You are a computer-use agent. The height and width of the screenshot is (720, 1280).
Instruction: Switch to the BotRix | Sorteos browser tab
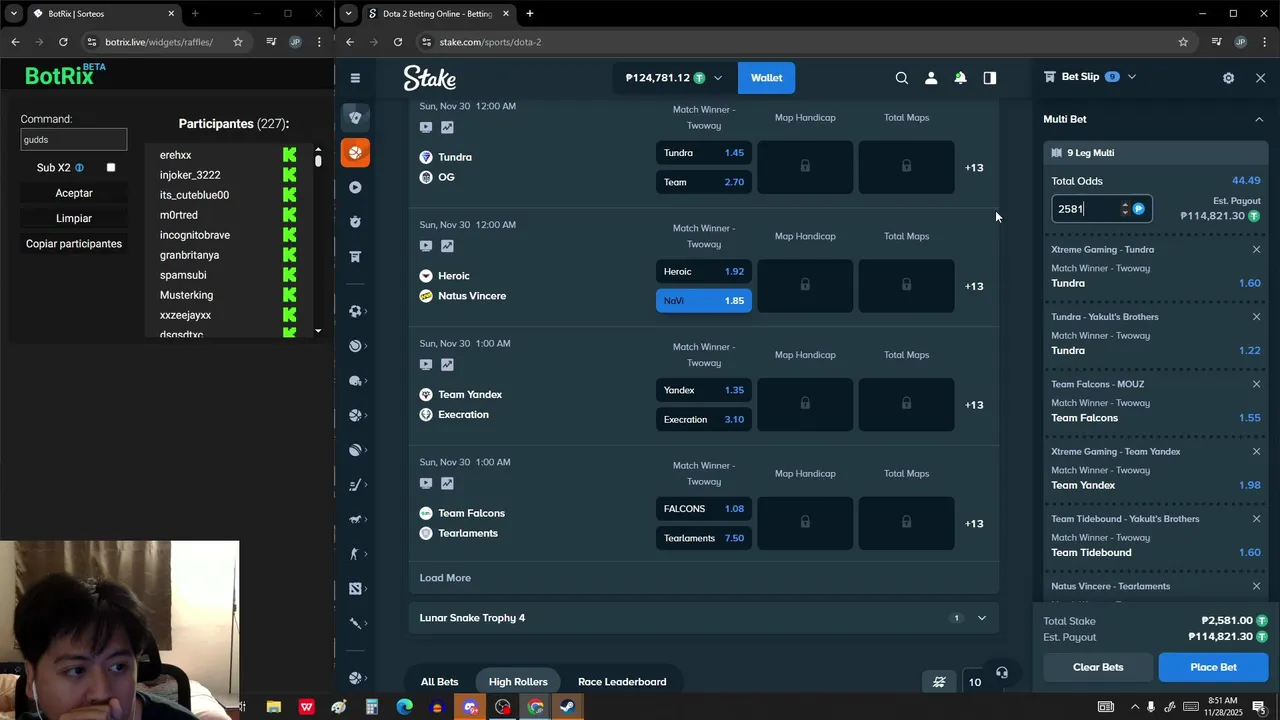[104, 14]
